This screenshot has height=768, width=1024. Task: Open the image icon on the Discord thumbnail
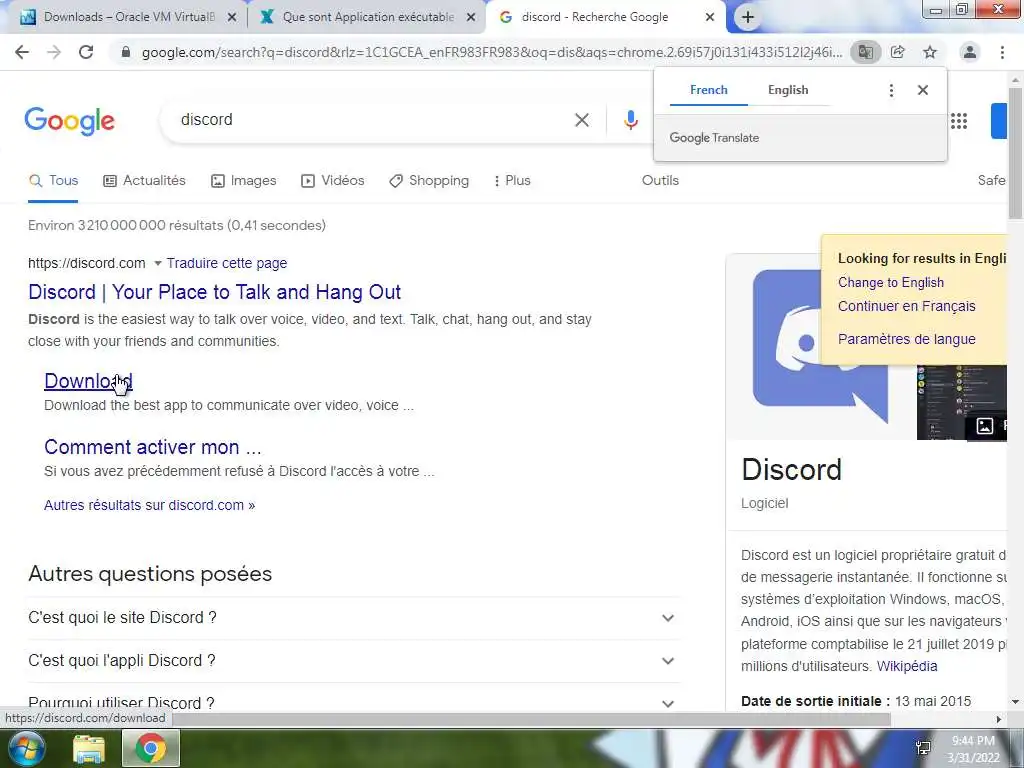(985, 426)
